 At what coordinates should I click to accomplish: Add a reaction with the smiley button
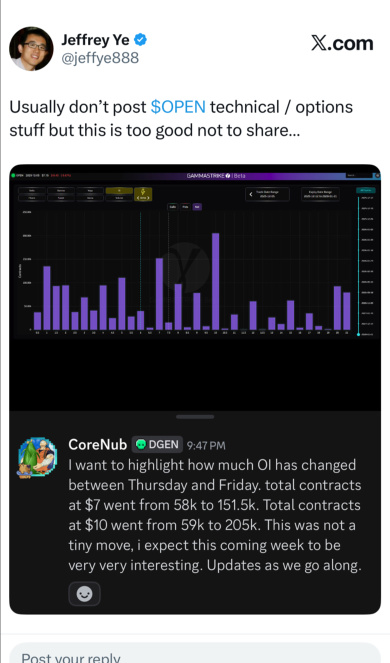(85, 594)
